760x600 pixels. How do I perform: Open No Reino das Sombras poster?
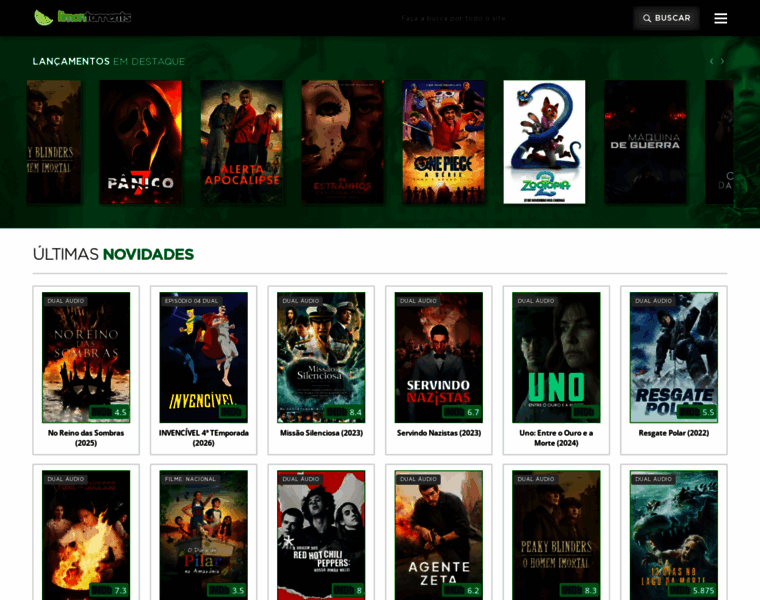86,357
